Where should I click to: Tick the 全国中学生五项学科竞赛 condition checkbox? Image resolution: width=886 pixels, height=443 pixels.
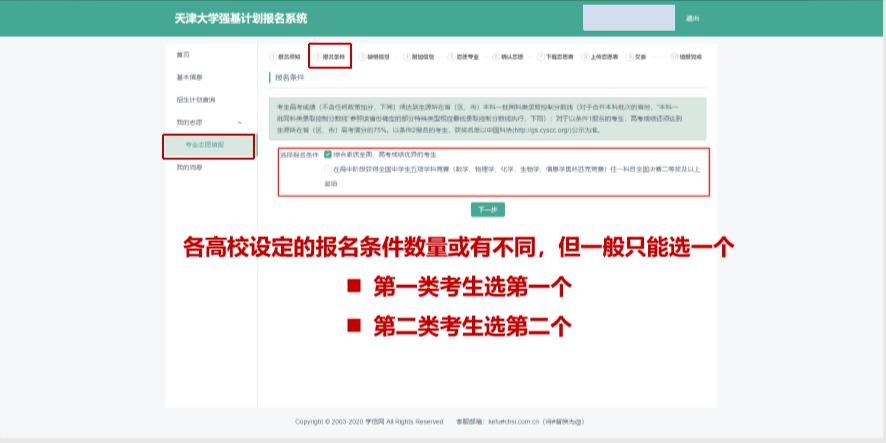(328, 169)
